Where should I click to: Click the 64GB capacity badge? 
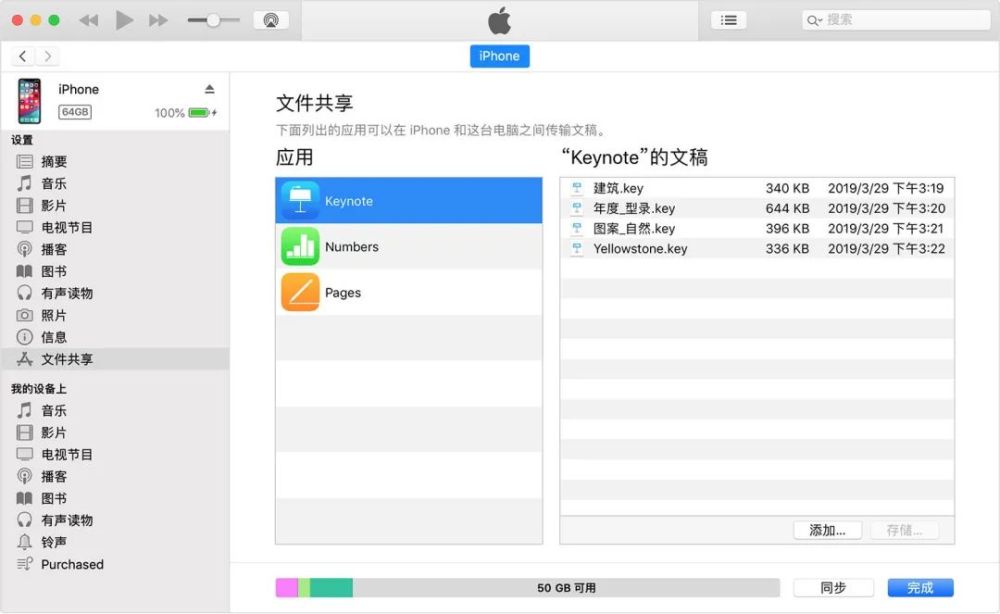(x=75, y=112)
